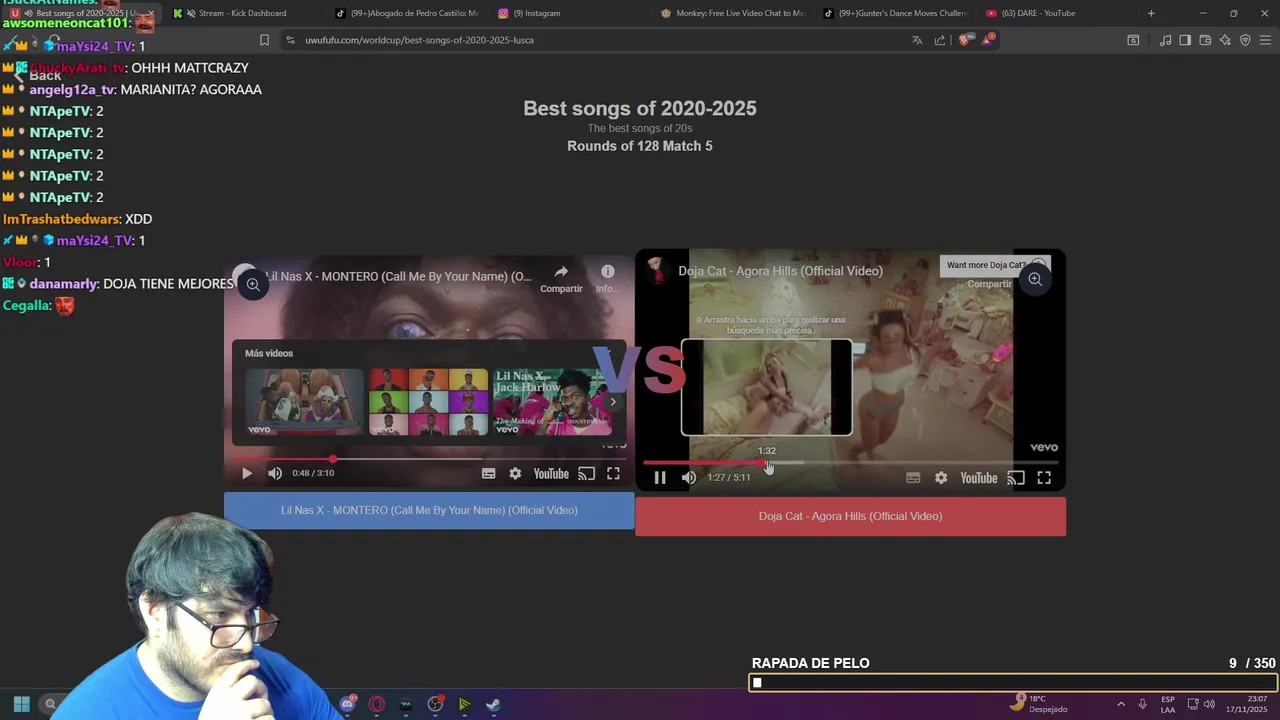
Task: Show hidden system tray icons chevron
Action: click(1120, 704)
